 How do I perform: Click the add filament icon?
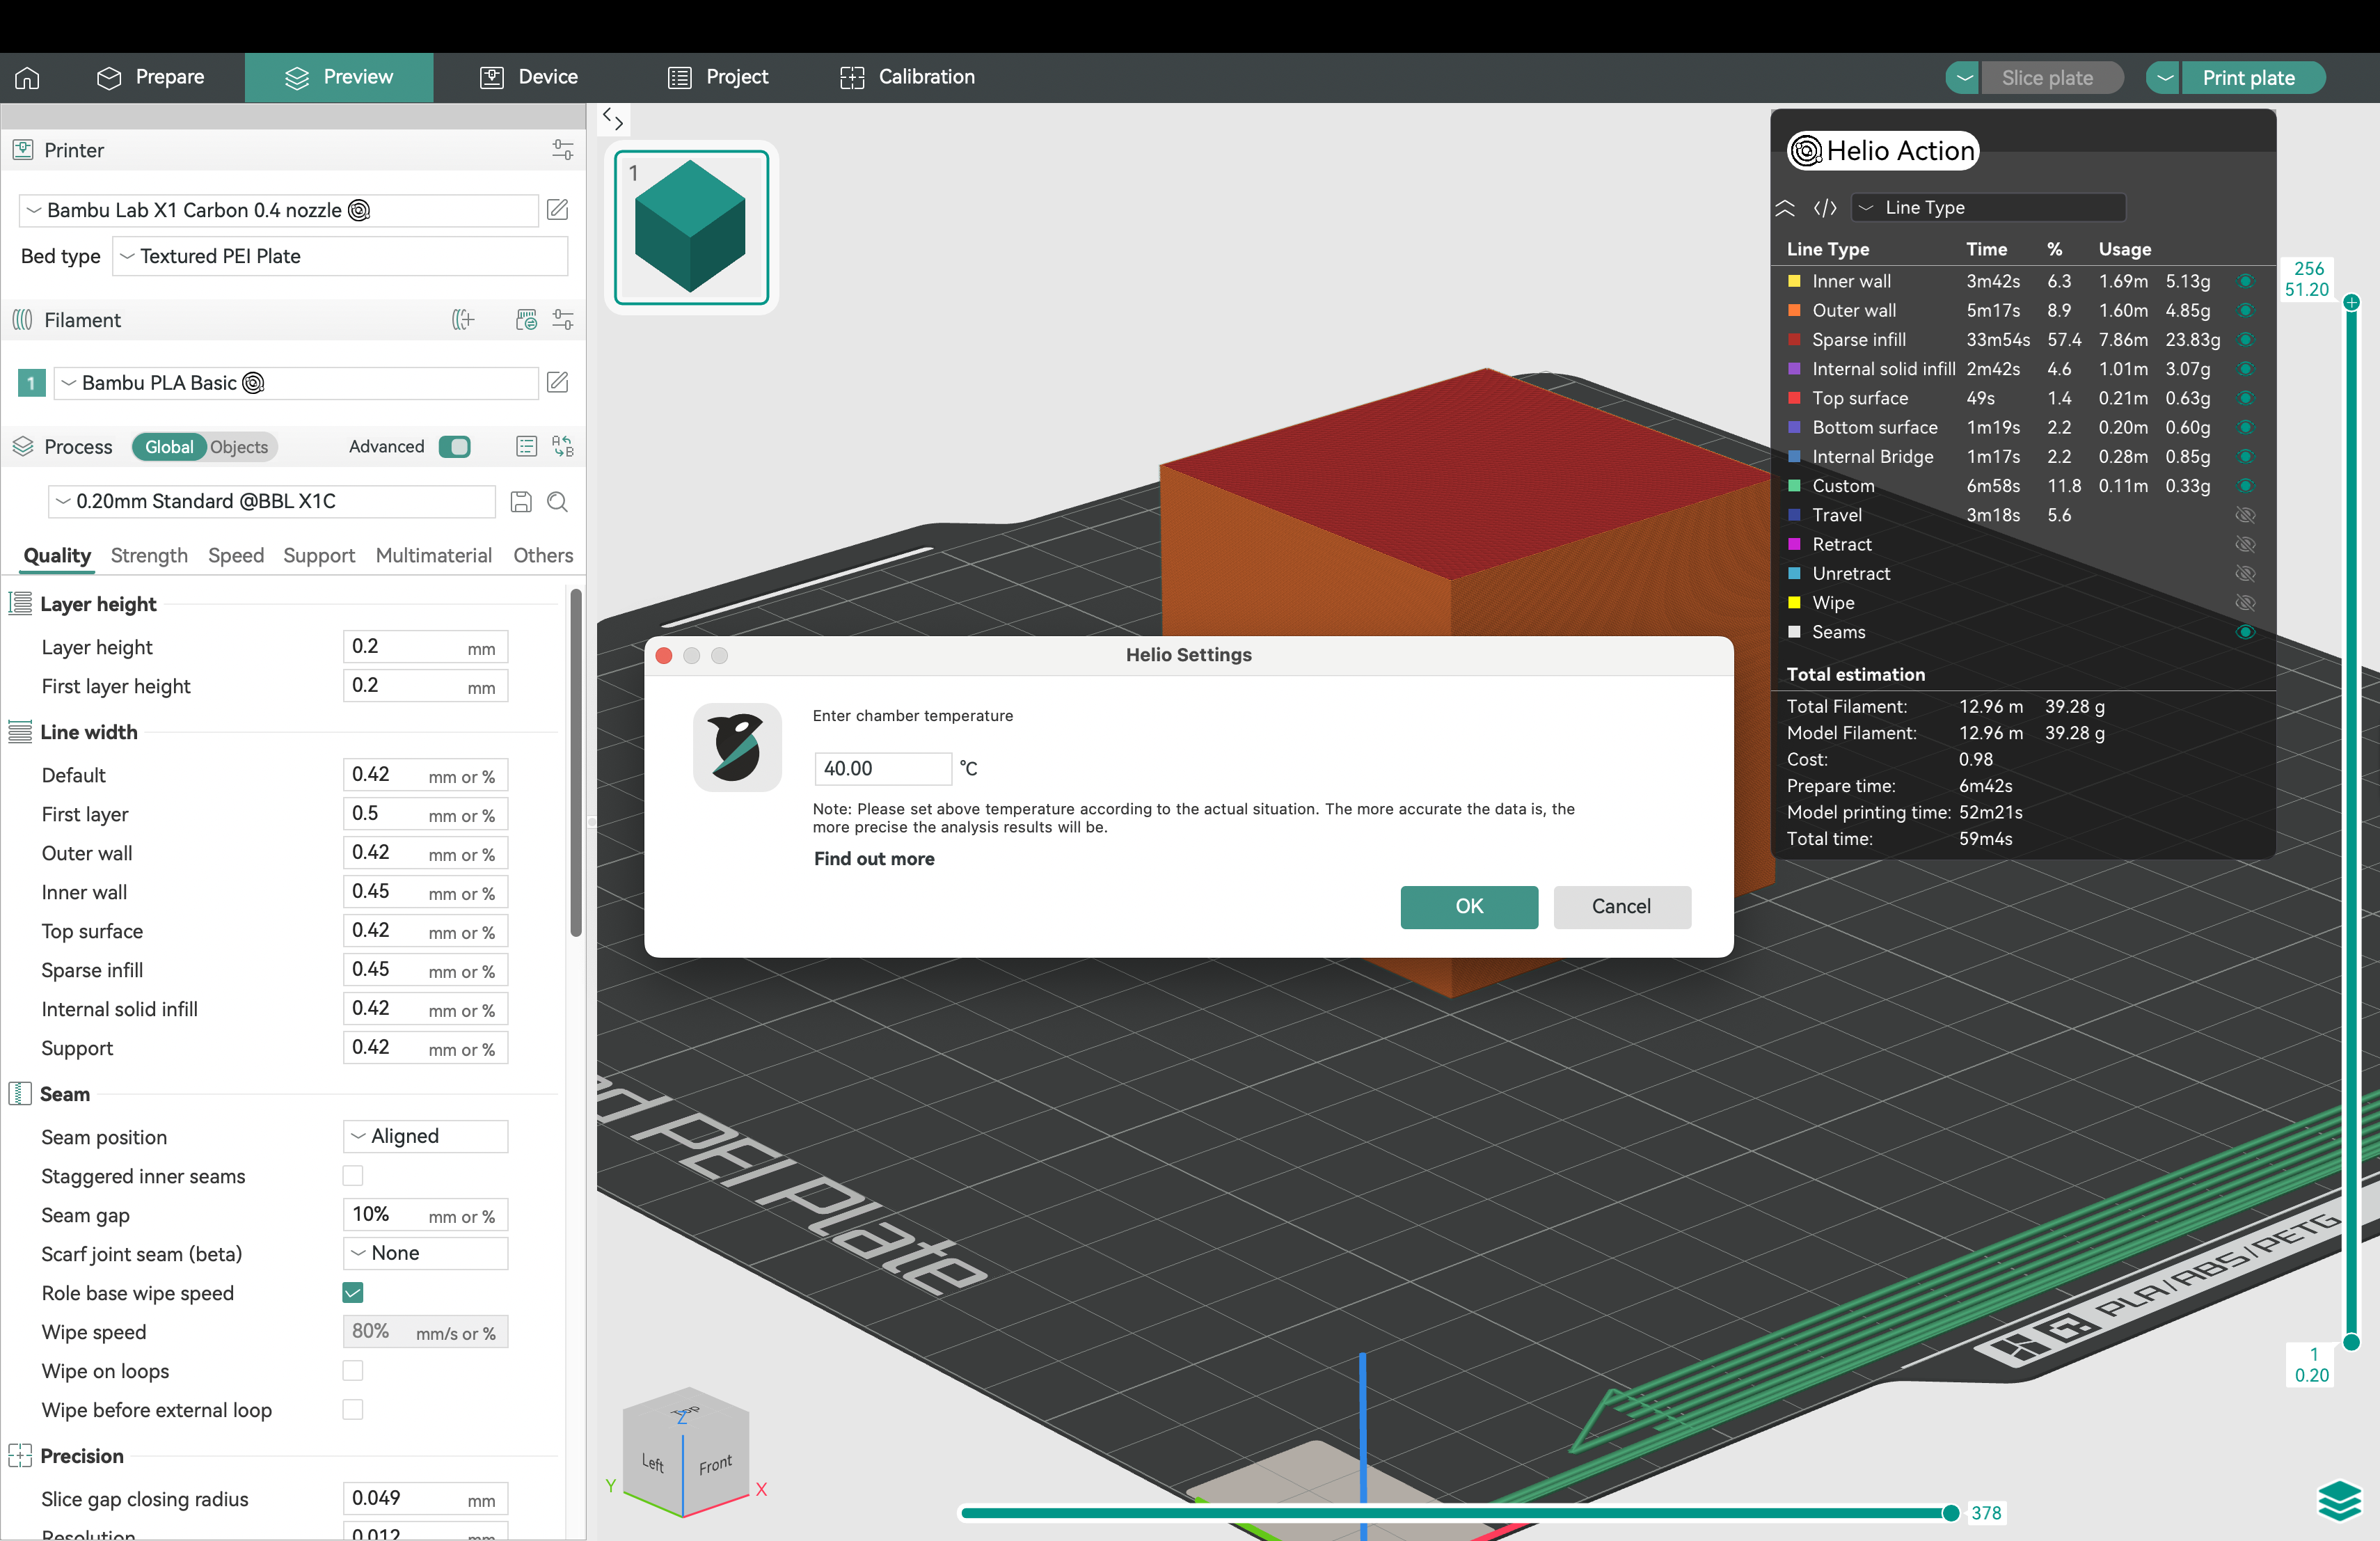463,320
